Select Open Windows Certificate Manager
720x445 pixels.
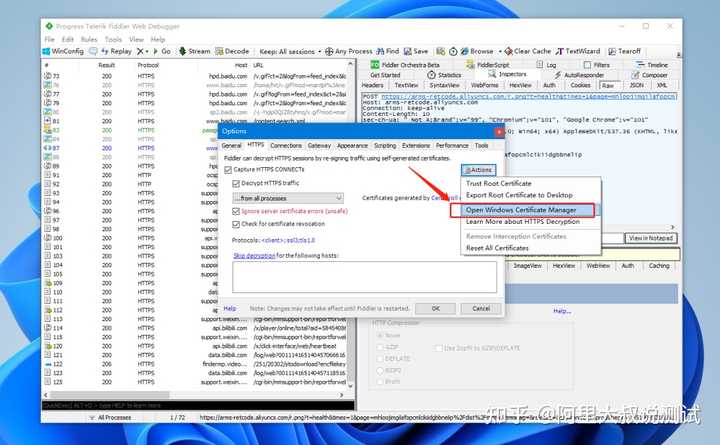tap(521, 210)
